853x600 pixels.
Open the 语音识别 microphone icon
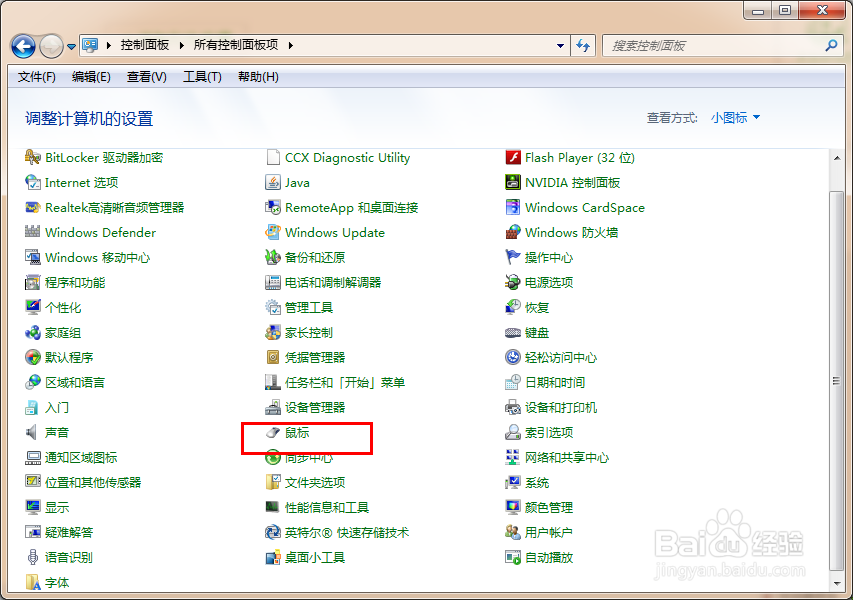pos(33,558)
